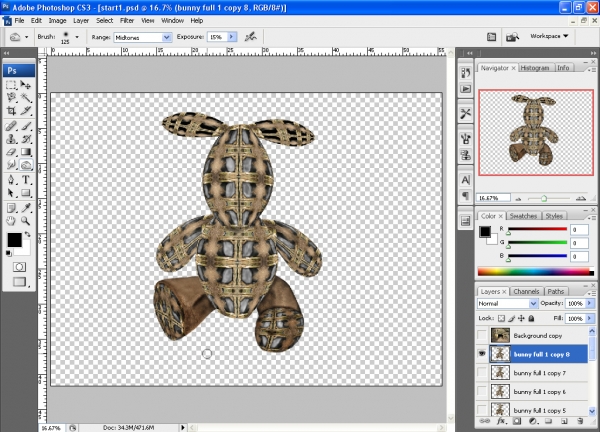Select the Burn tool in toolbox
This screenshot has width=600, height=432.
pos(26,165)
